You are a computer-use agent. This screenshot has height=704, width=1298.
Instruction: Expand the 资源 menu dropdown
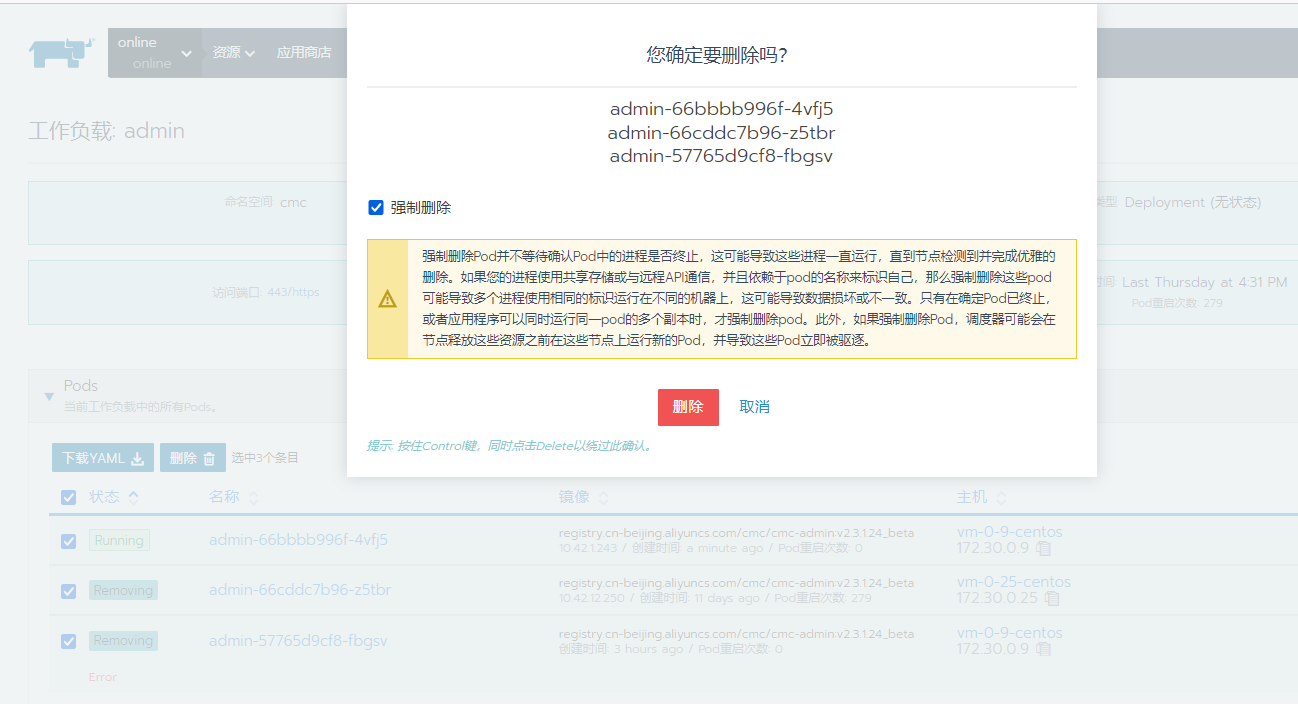233,53
